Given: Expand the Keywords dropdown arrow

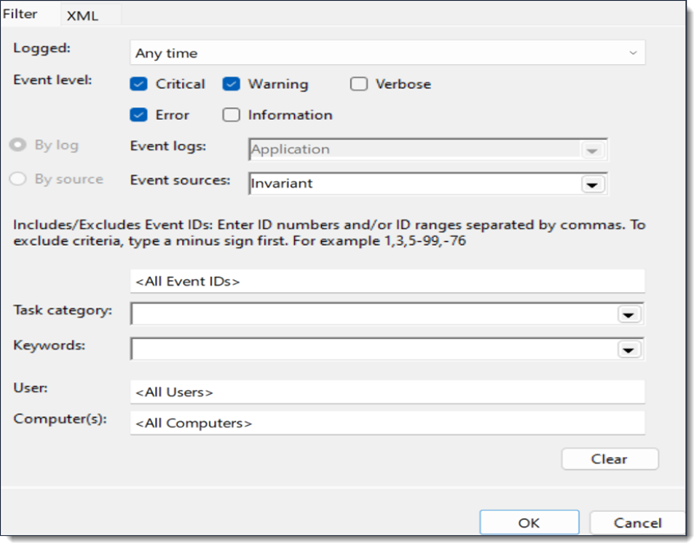Looking at the screenshot, I should point(628,349).
